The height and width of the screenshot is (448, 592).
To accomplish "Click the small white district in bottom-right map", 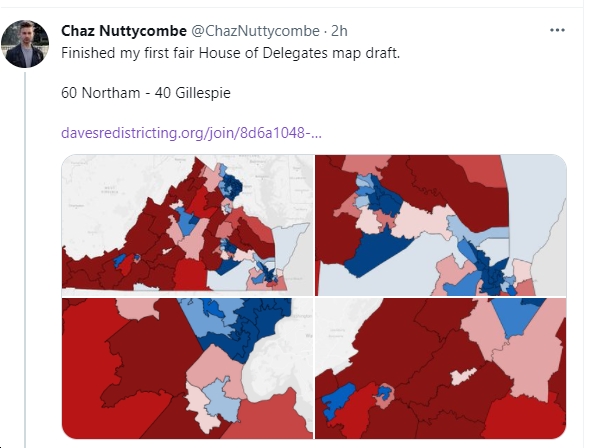I will coord(462,376).
